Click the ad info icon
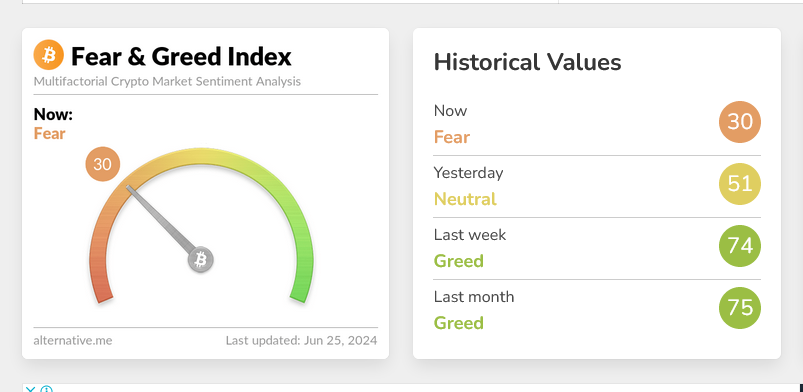 tap(46, 389)
